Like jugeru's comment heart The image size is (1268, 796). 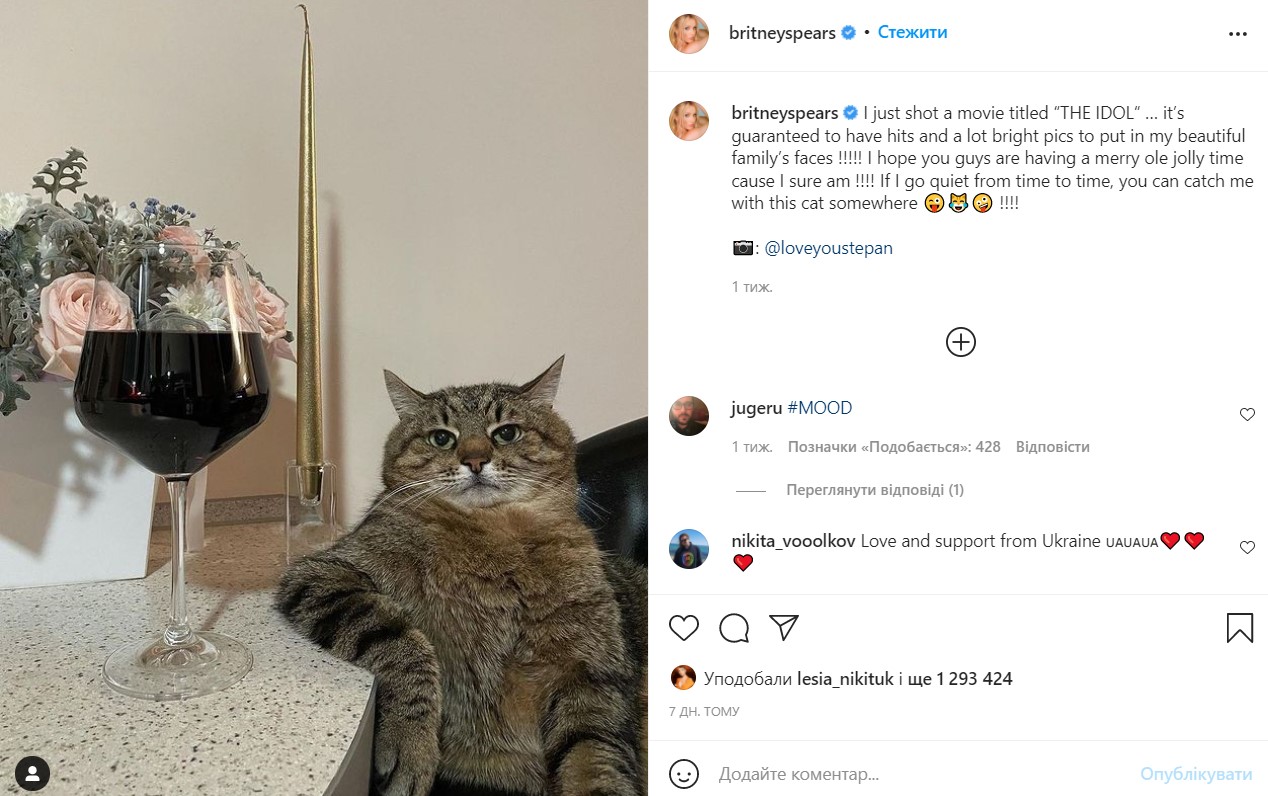click(x=1247, y=415)
